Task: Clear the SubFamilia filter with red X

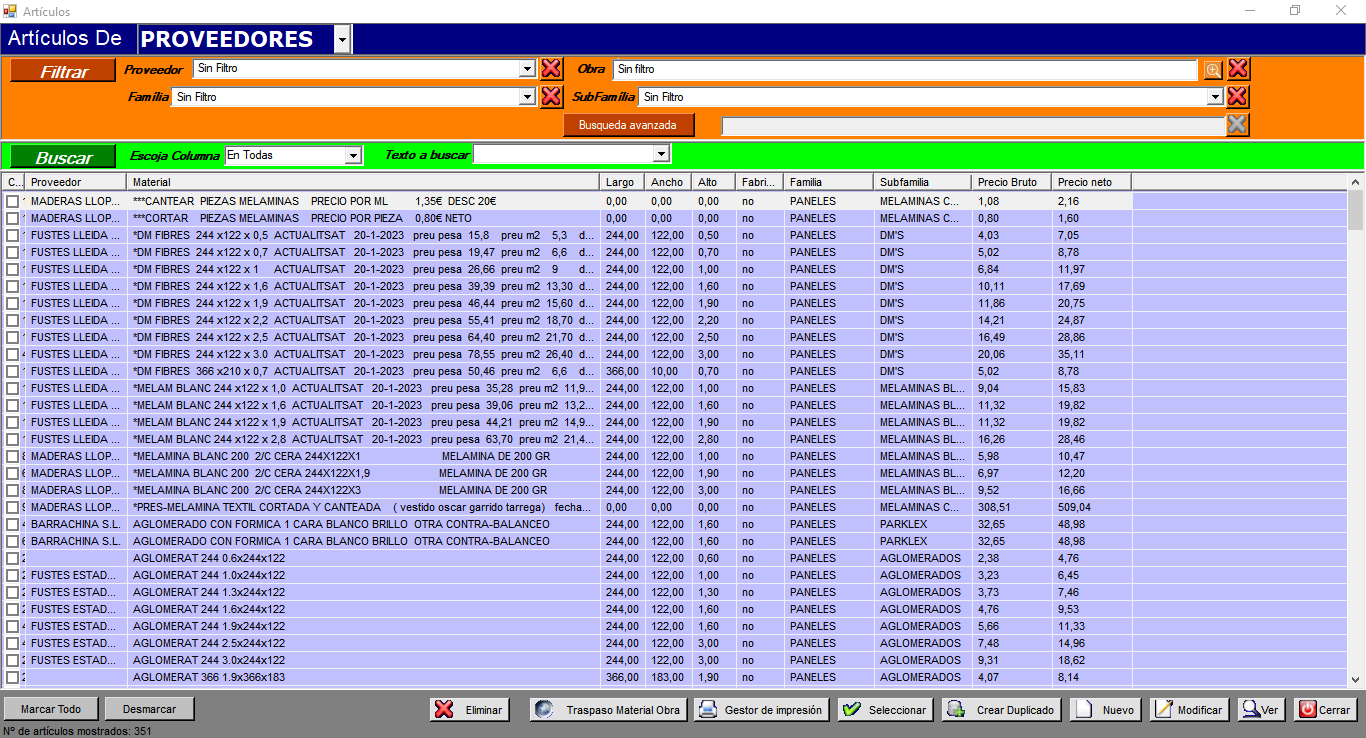Action: point(1238,97)
